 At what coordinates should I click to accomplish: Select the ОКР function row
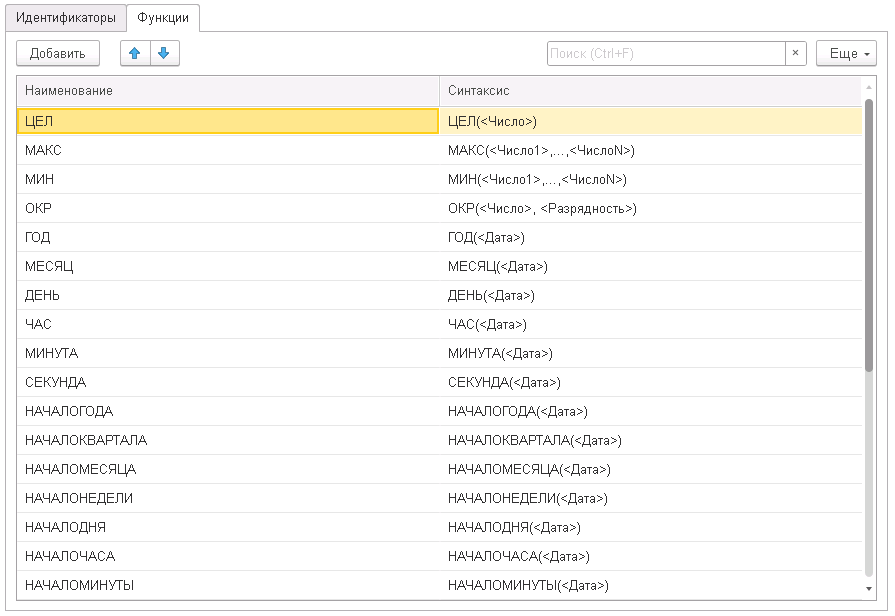tap(228, 208)
